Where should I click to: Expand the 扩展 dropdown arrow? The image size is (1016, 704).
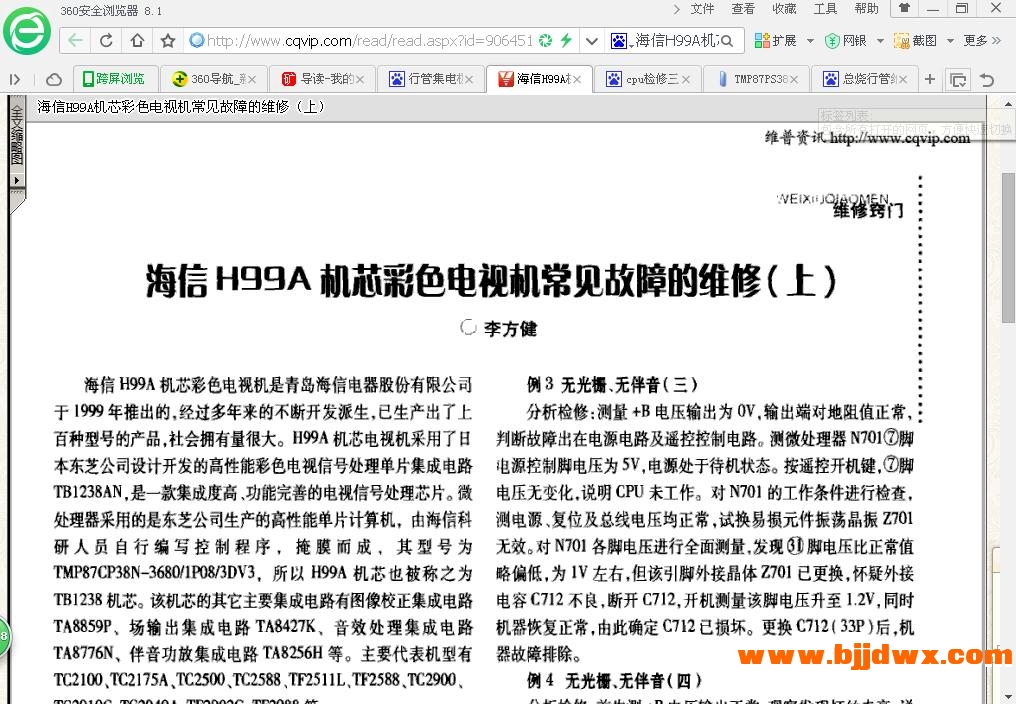810,41
